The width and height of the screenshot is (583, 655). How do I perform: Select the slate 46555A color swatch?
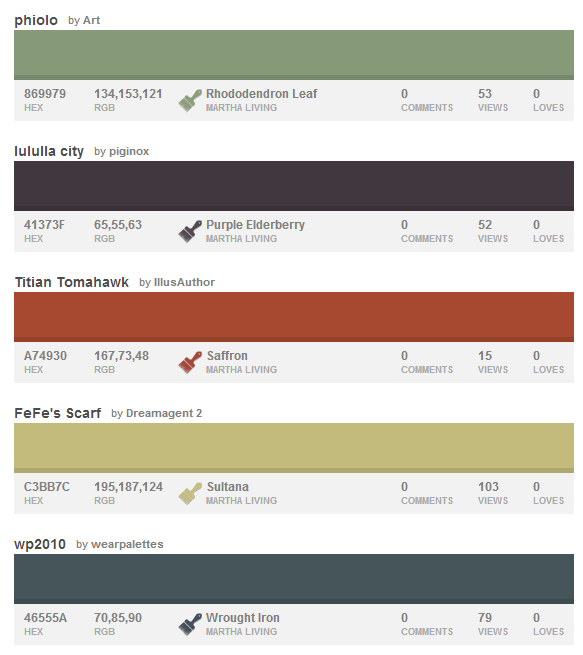tap(294, 579)
